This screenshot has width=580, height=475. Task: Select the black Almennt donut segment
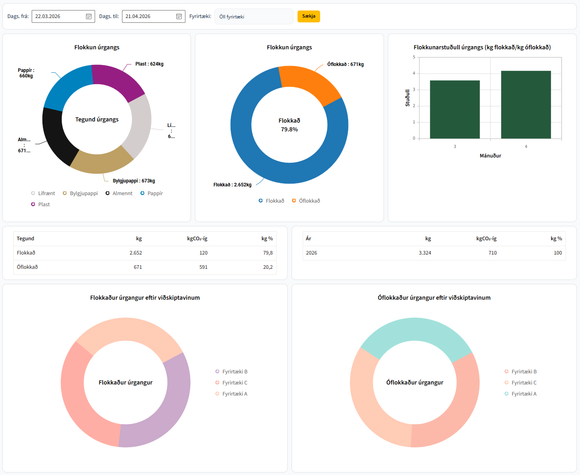tap(55, 137)
